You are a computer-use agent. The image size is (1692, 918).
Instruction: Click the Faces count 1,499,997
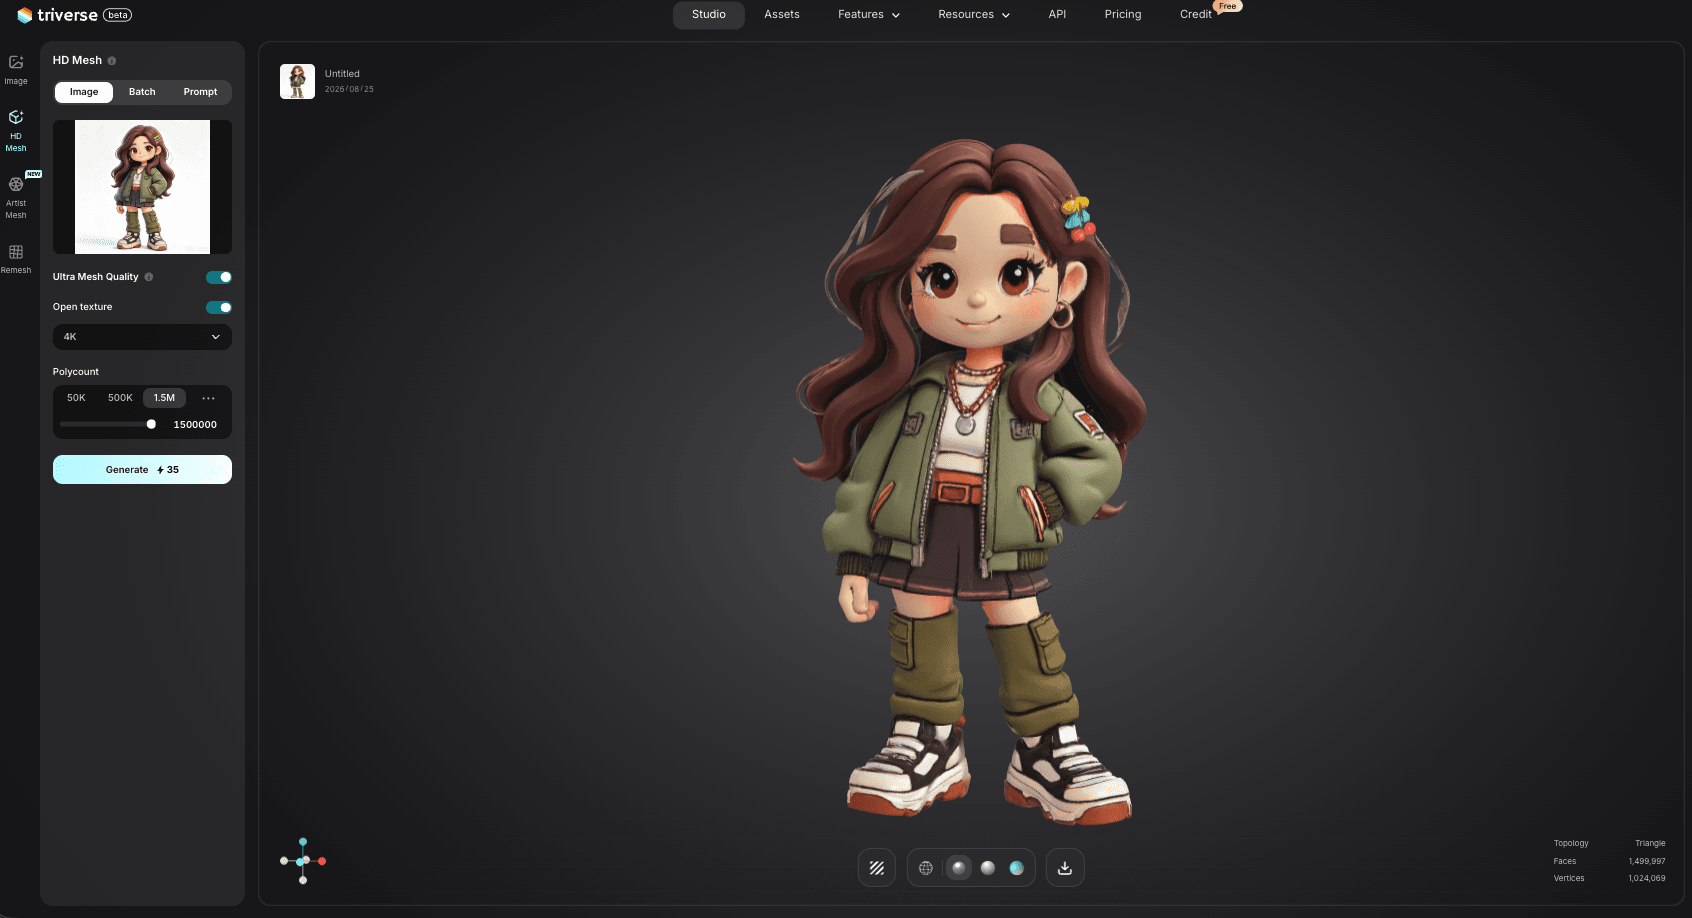1647,861
